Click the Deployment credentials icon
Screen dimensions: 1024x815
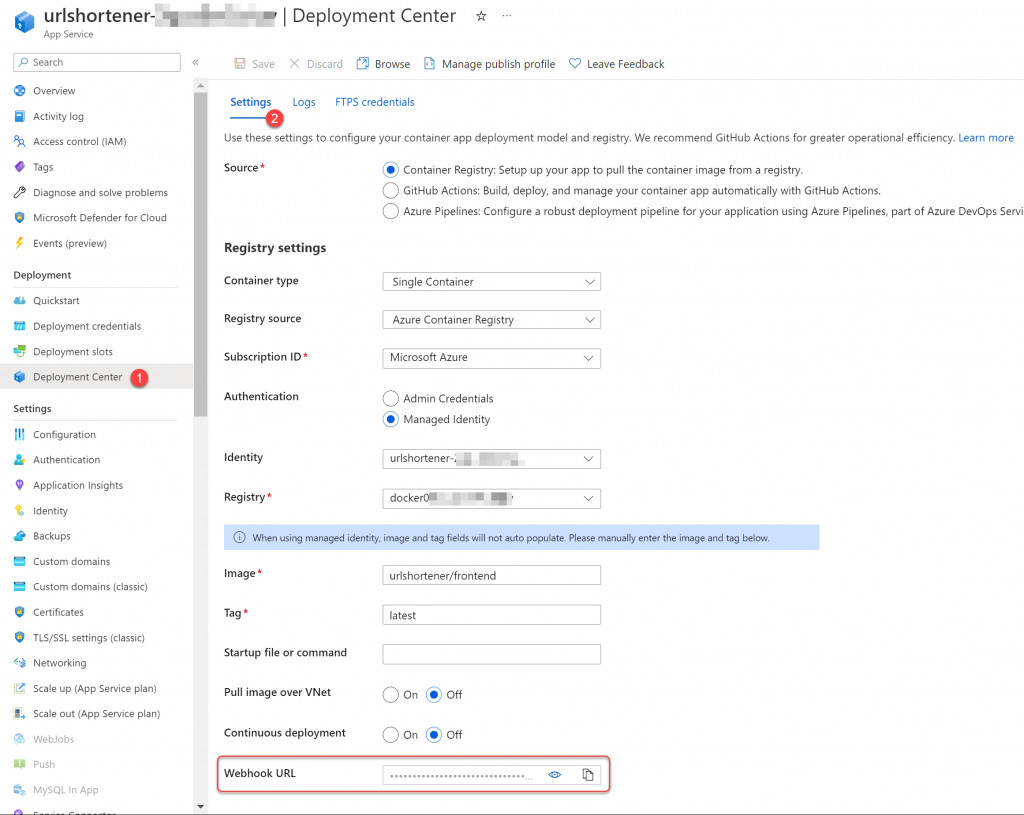(x=20, y=326)
